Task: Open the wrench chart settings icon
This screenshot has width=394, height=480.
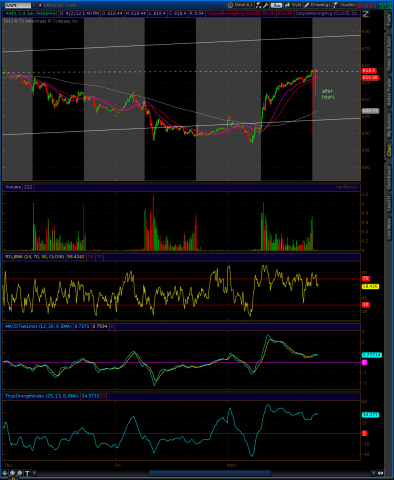Action: [266, 5]
